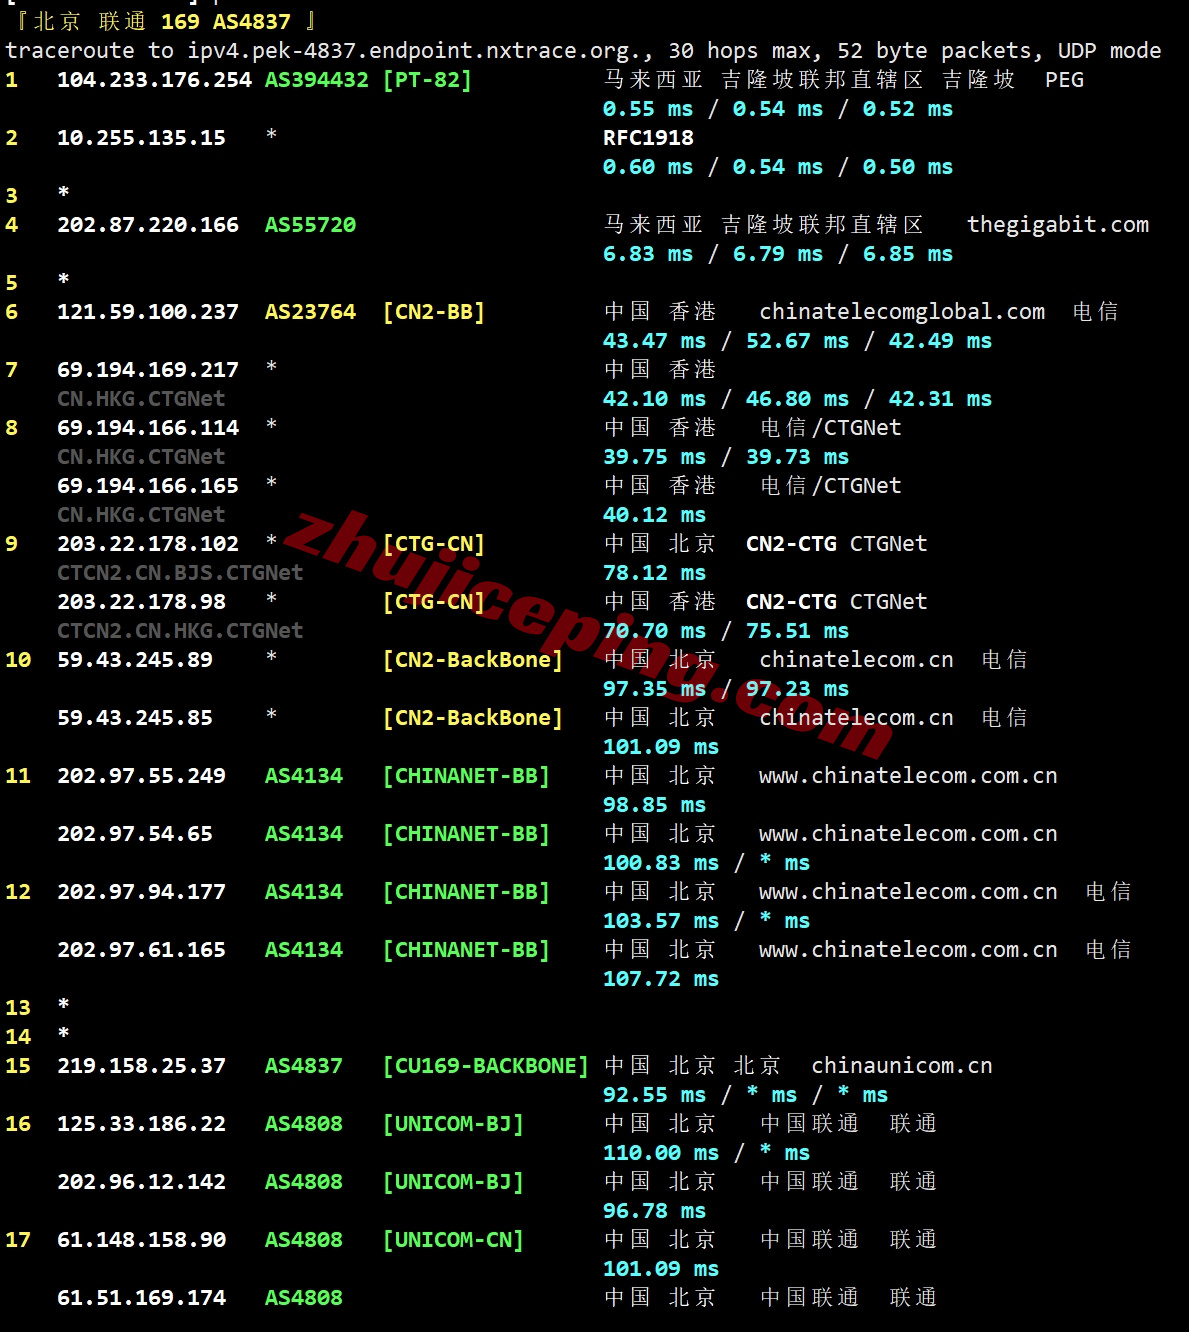Screen dimensions: 1189x1332
Task: Select IP 69.194.169.217 at hop 7
Action: pyautogui.click(x=148, y=370)
